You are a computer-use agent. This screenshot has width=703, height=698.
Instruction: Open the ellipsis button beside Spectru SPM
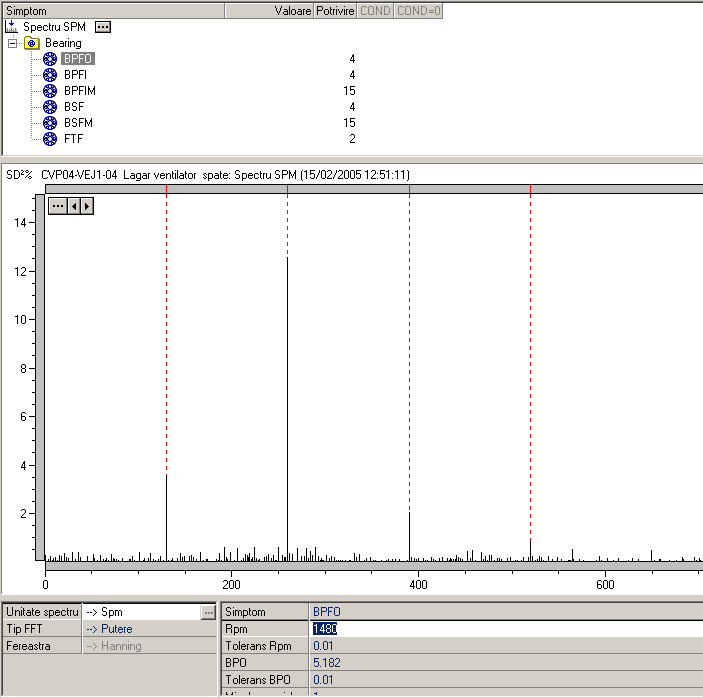click(103, 27)
